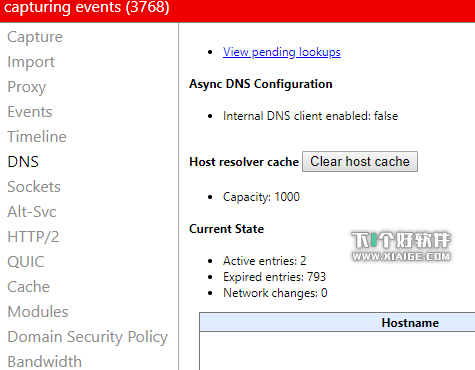Click the Clear host cache button
This screenshot has height=370, width=475.
coord(360,162)
